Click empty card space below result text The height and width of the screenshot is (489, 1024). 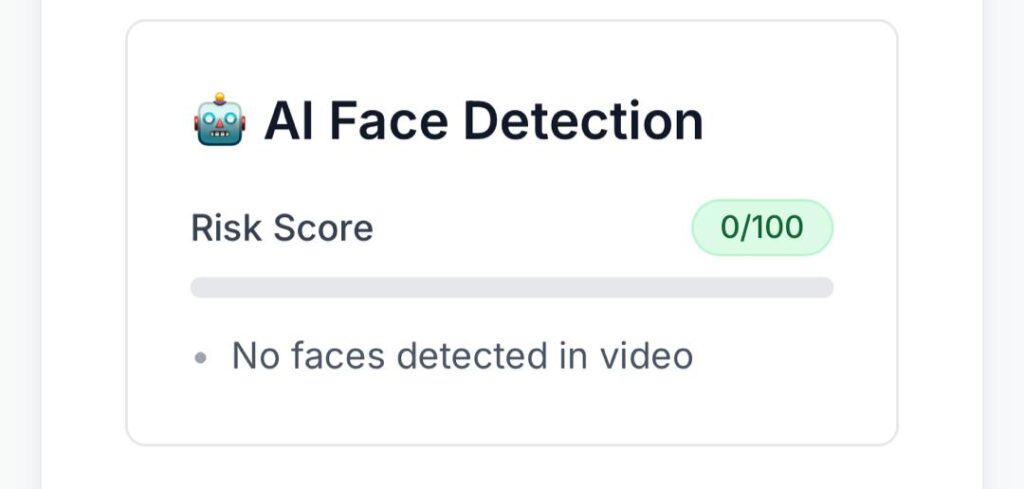tap(511, 410)
